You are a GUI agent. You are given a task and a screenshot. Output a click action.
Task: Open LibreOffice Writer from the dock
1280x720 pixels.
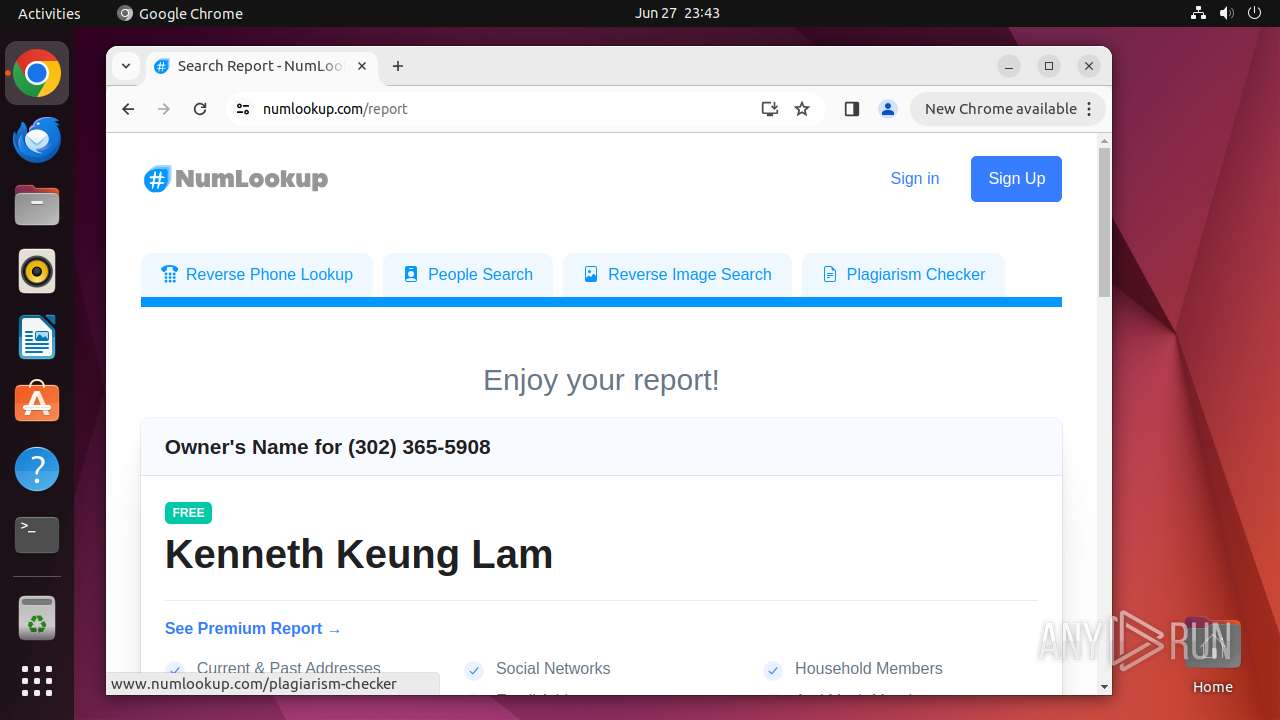click(37, 337)
